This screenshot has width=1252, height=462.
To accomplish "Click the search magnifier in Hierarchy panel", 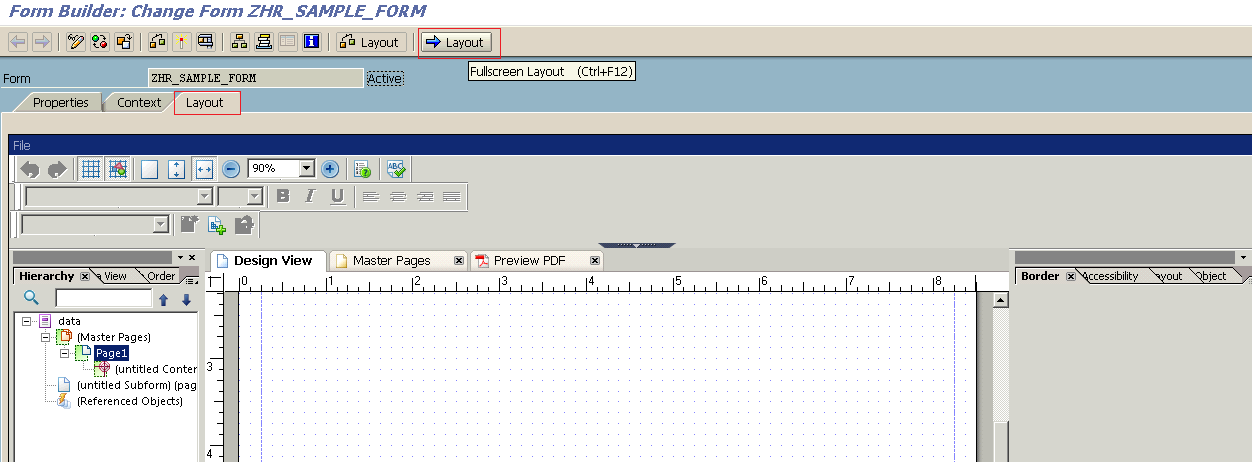I will (31, 298).
